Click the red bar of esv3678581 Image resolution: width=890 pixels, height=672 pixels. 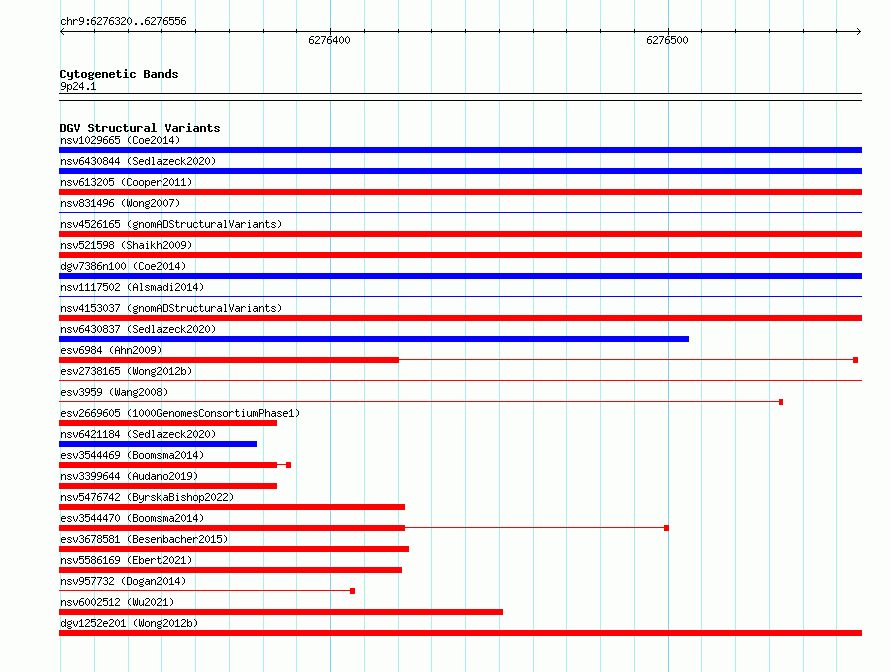click(234, 549)
